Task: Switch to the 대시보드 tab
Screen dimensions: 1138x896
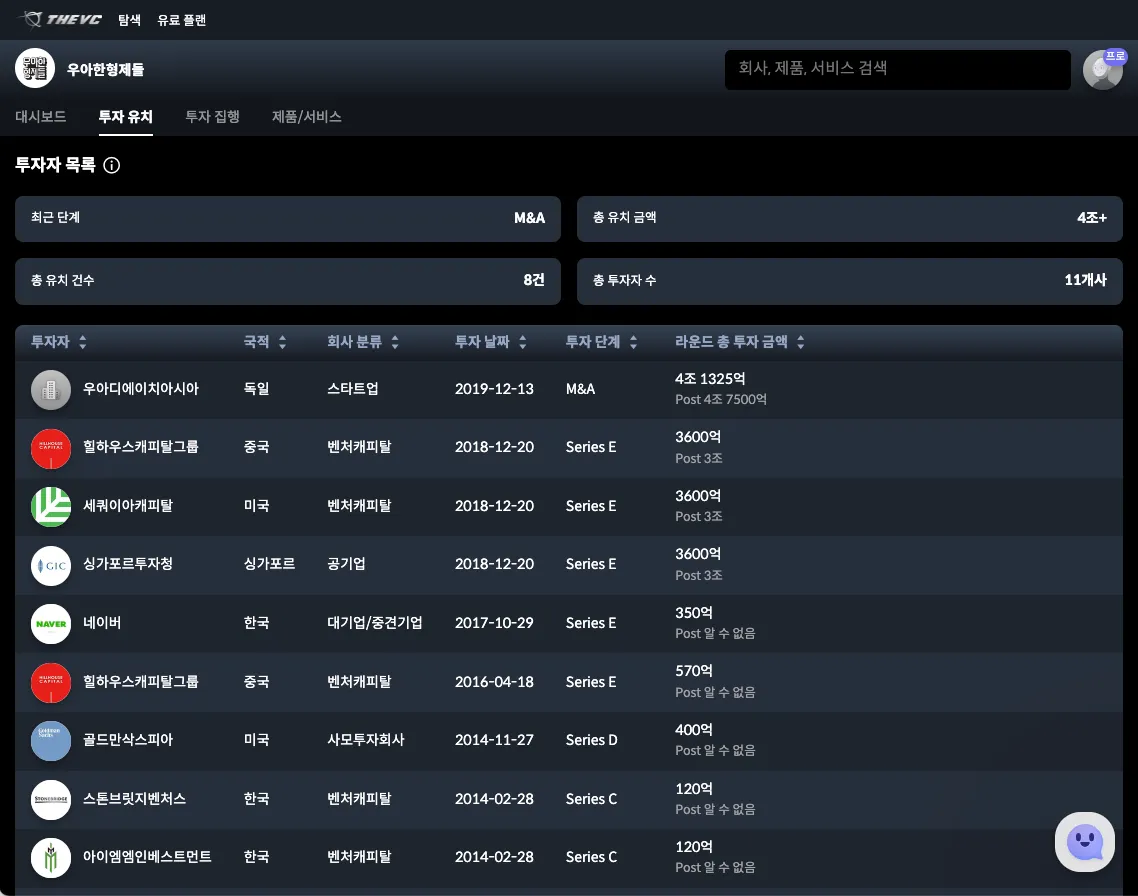Action: (x=41, y=116)
